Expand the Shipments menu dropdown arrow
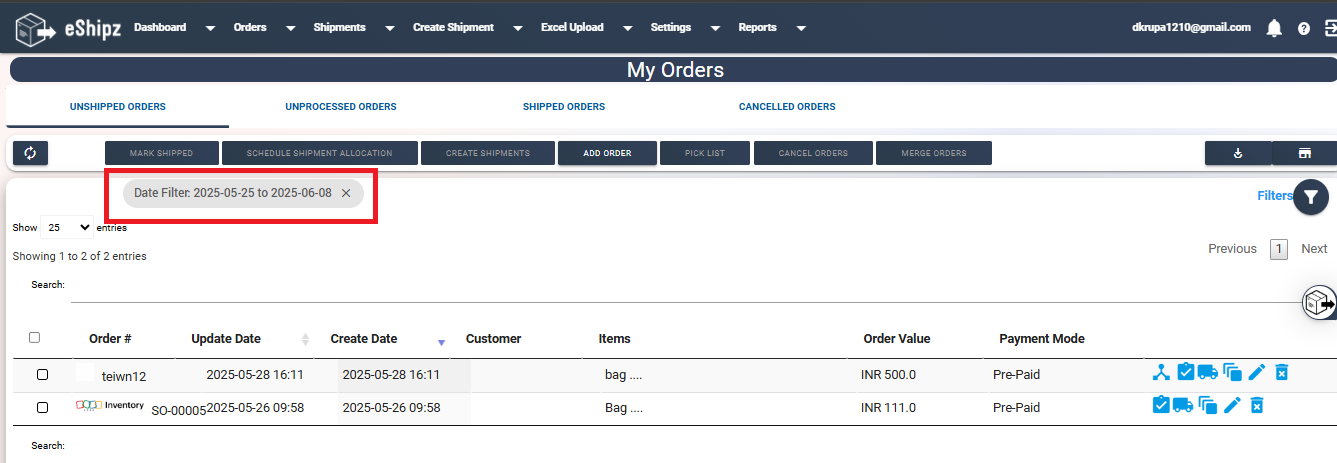The height and width of the screenshot is (463, 1337). (390, 28)
